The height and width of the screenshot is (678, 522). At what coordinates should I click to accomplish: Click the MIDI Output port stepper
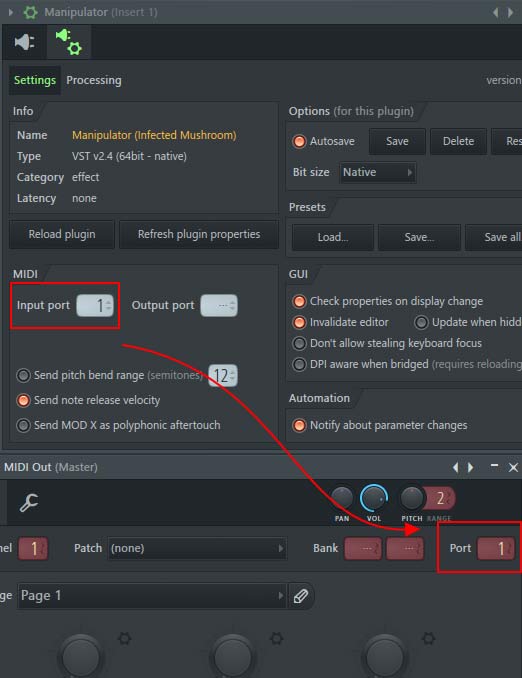[x=219, y=306]
